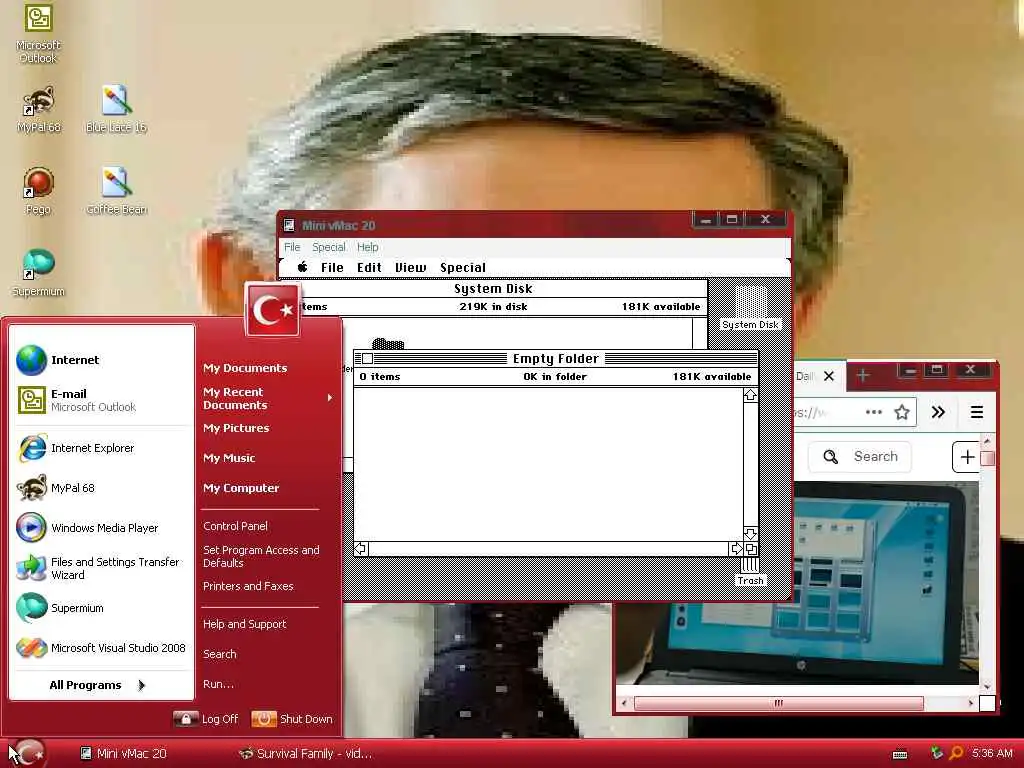Open Microsoft Outlook desktop icon
The width and height of the screenshot is (1024, 768).
click(38, 33)
